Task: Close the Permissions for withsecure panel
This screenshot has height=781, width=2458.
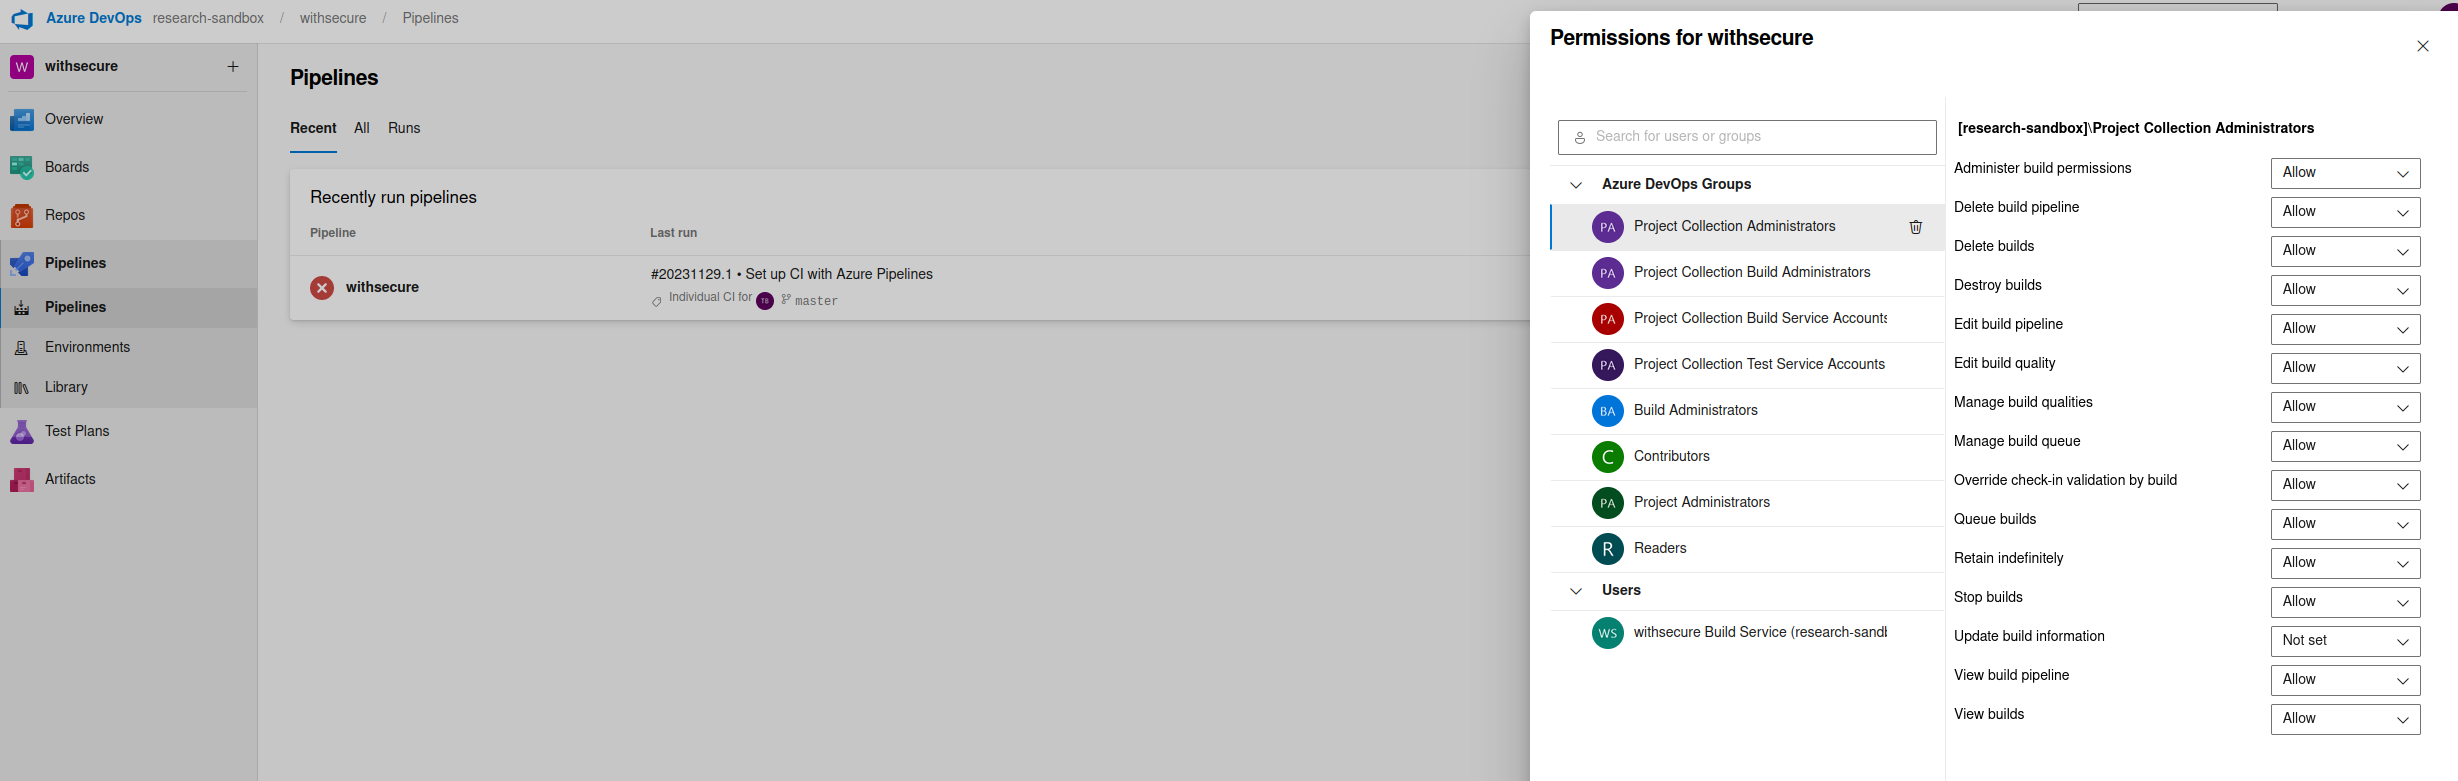Action: (x=2423, y=46)
